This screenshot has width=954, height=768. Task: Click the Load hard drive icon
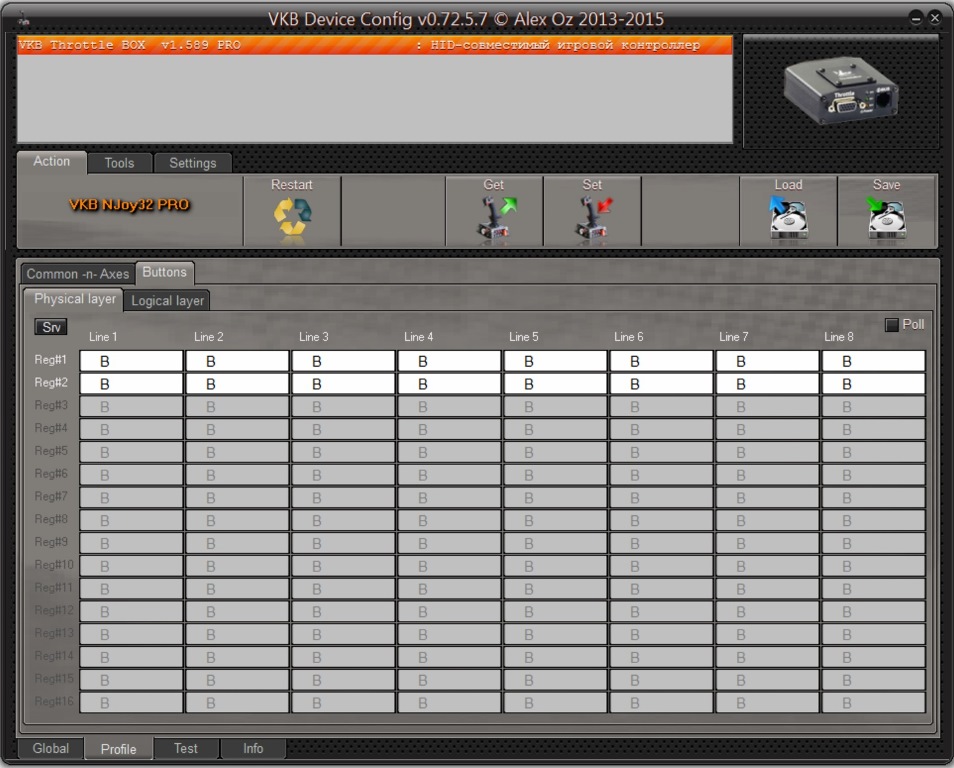point(789,217)
